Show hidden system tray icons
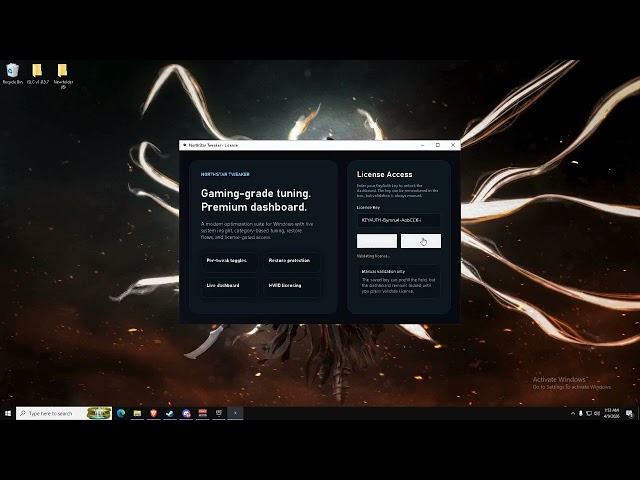The width and height of the screenshot is (640, 480). (x=573, y=413)
